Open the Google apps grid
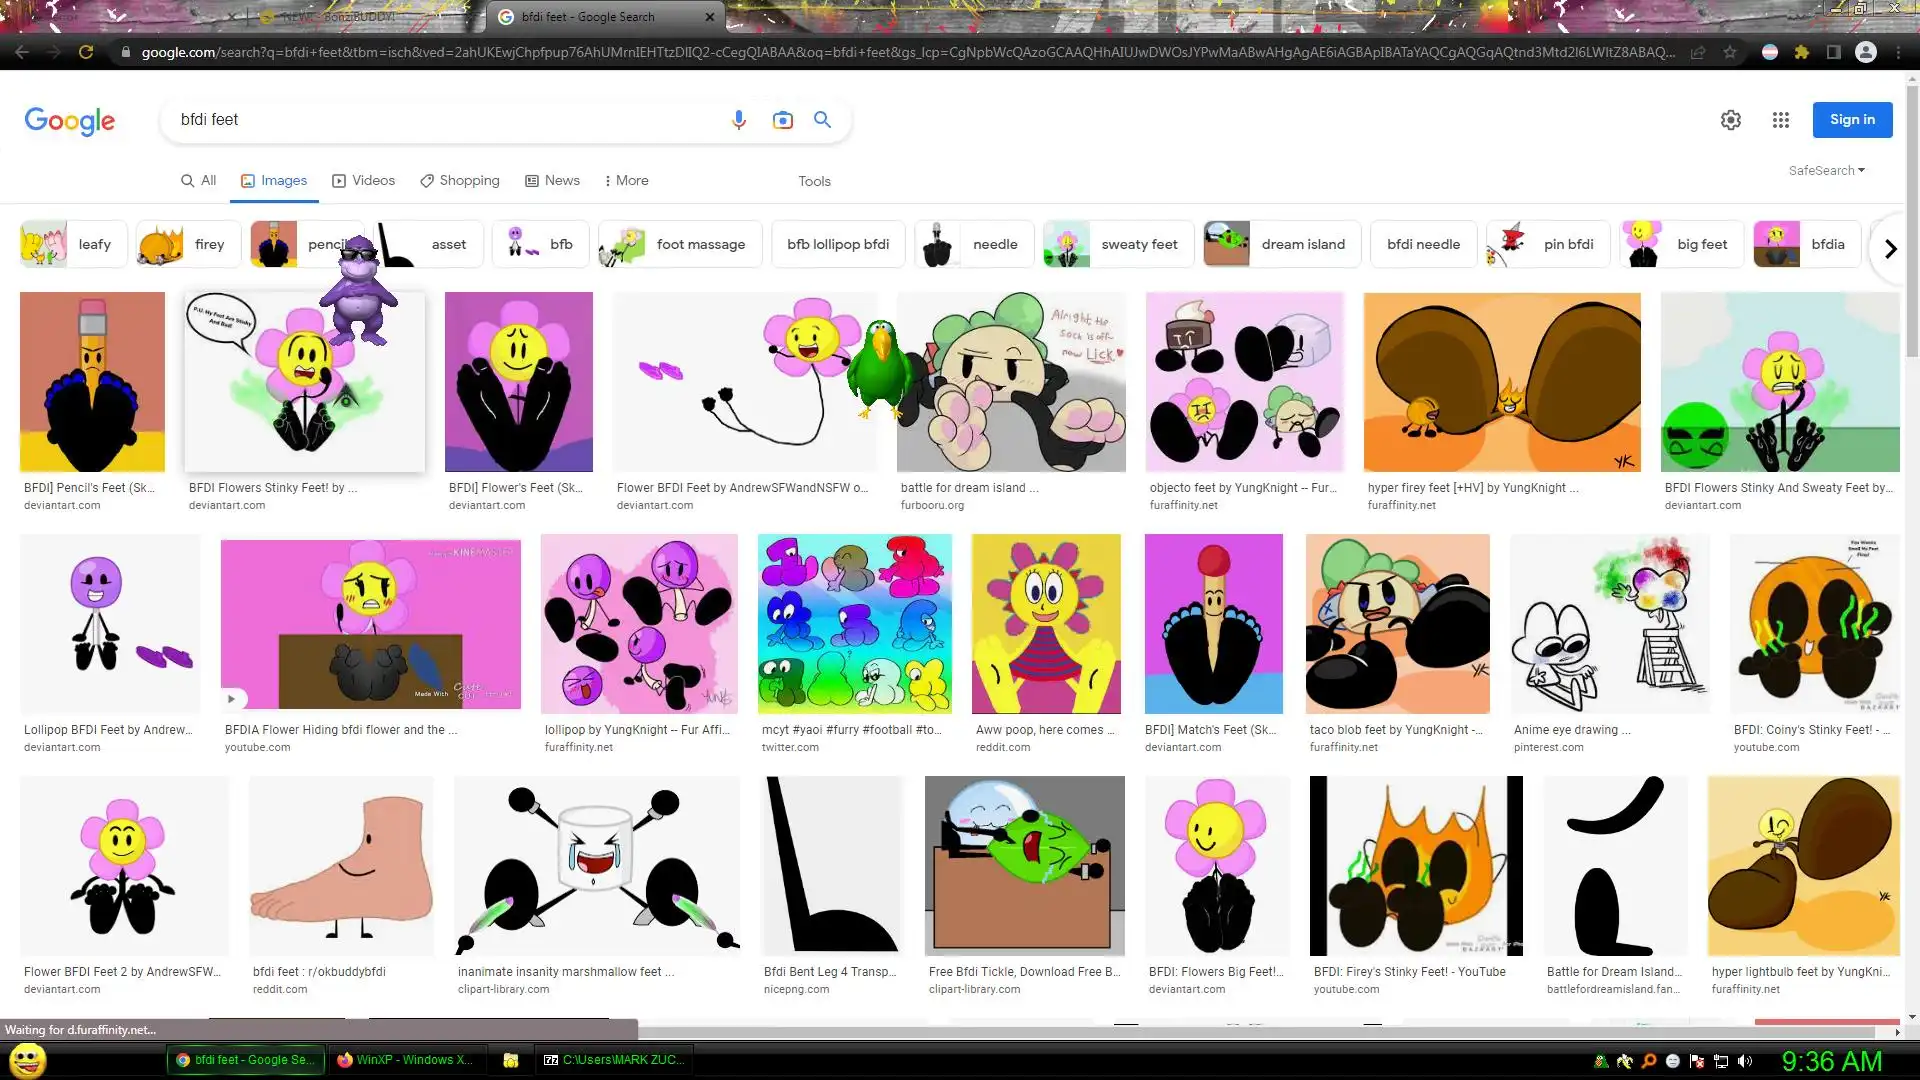This screenshot has height=1080, width=1920. [x=1780, y=120]
